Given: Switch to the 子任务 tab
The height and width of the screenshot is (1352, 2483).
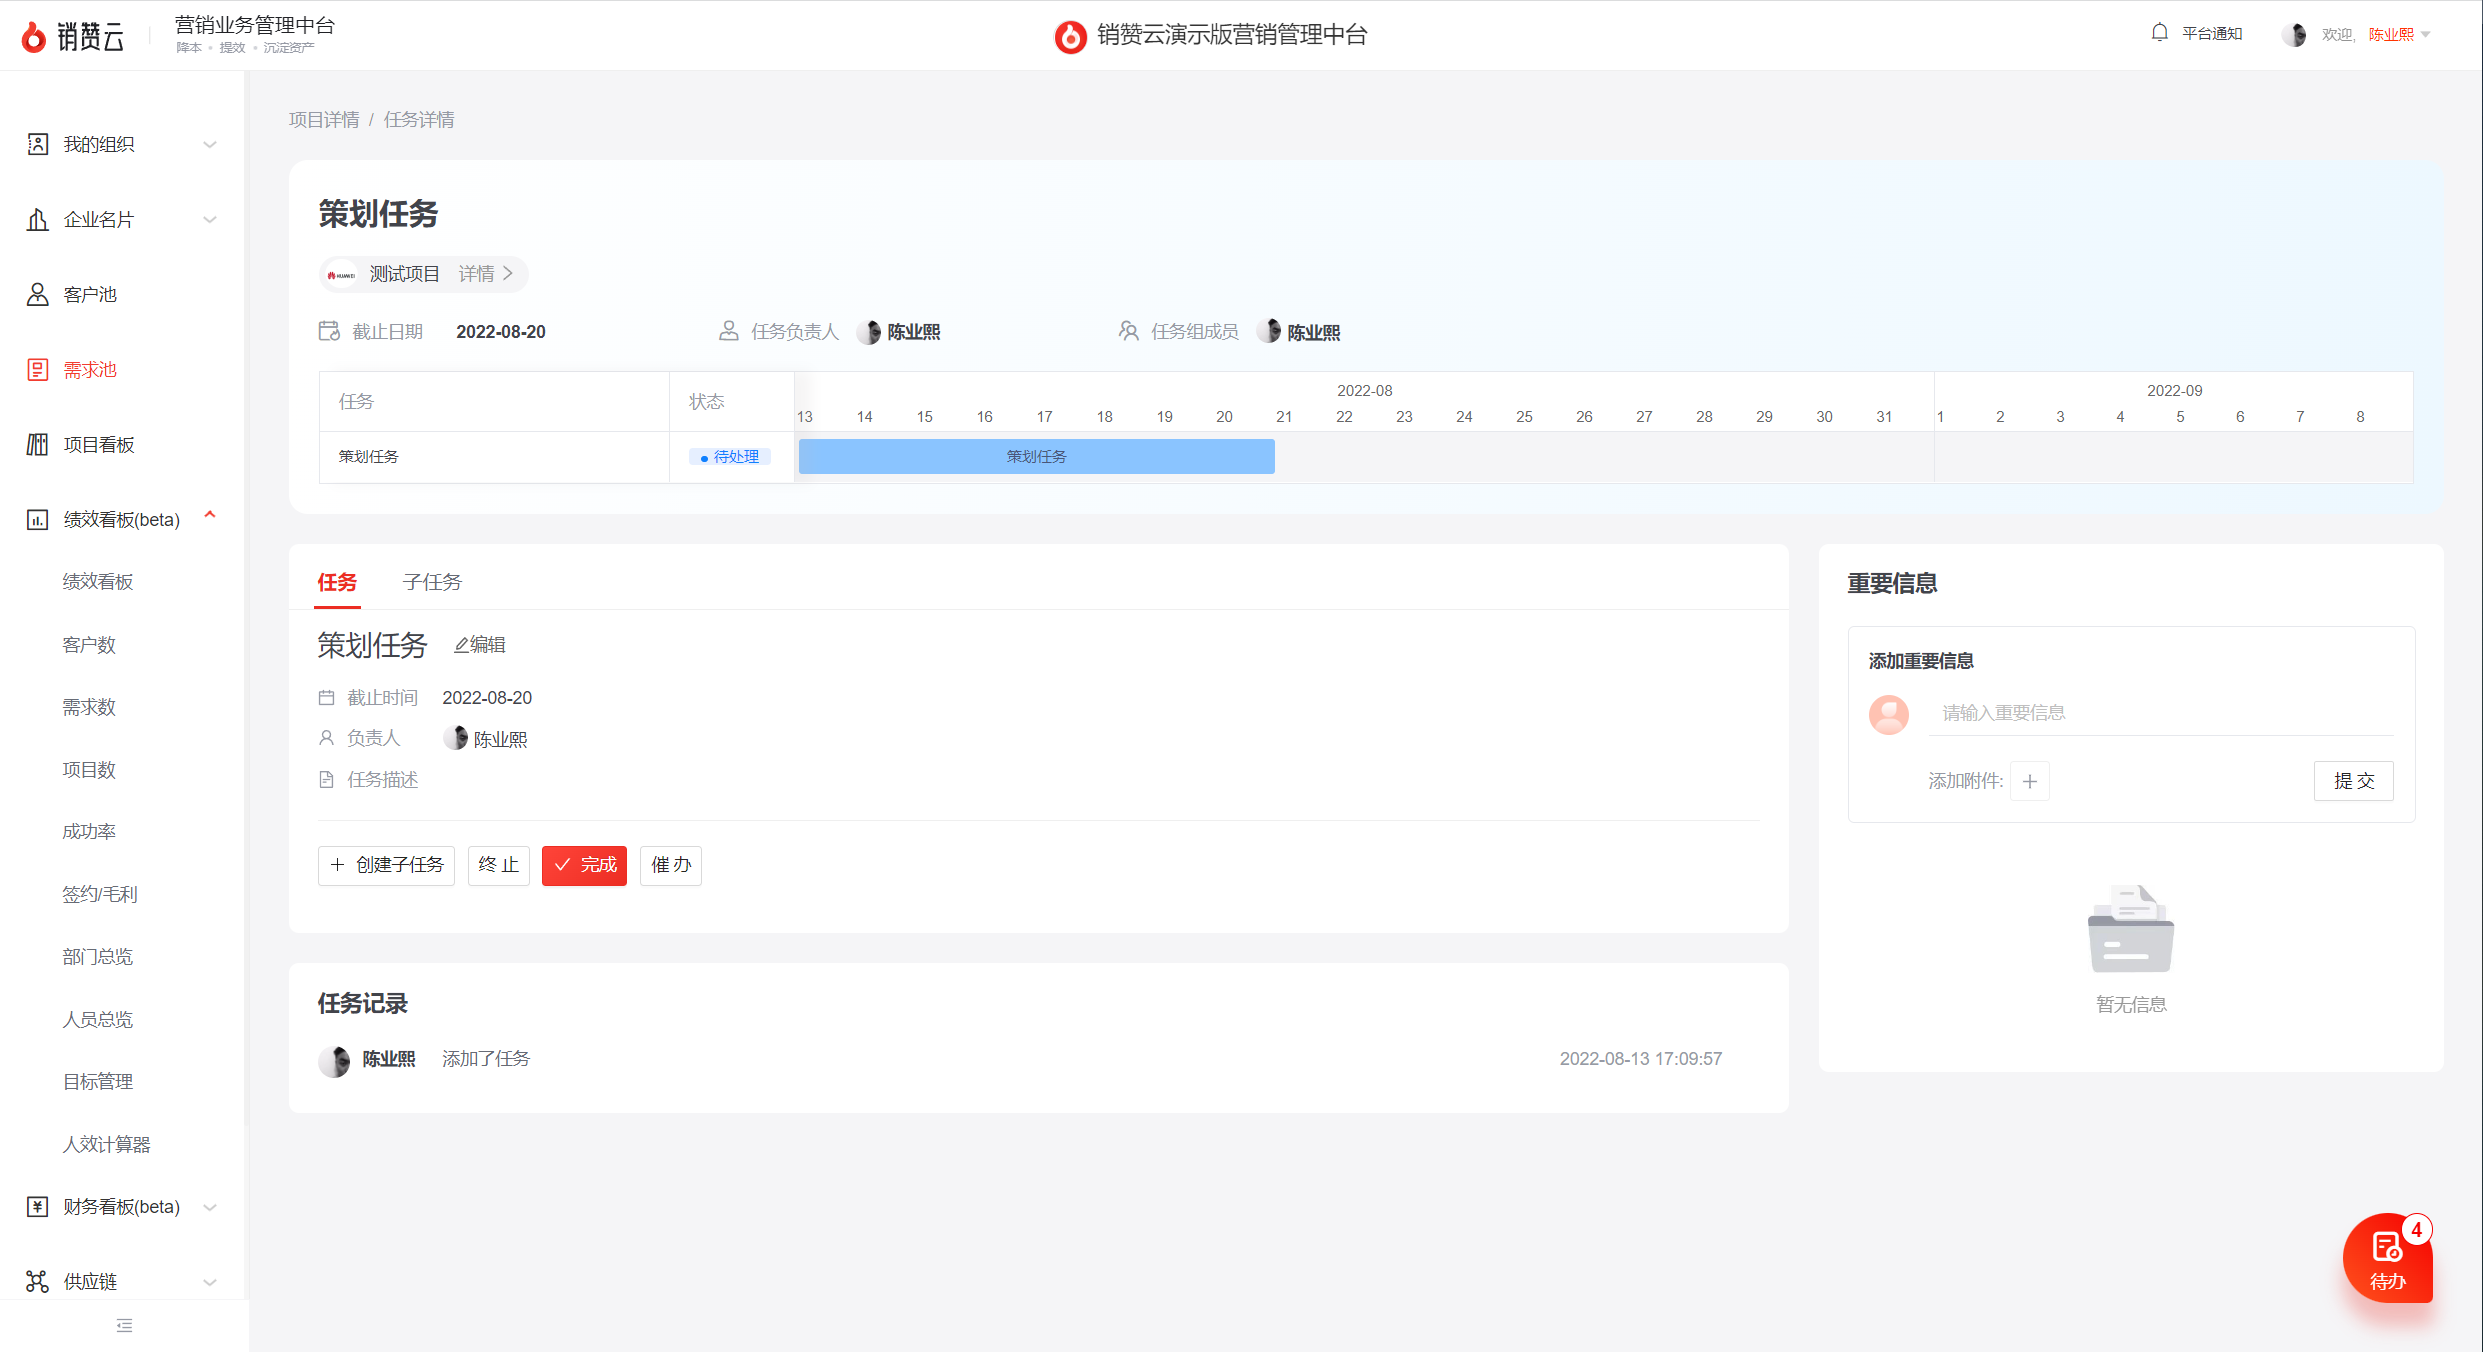Looking at the screenshot, I should tap(432, 583).
